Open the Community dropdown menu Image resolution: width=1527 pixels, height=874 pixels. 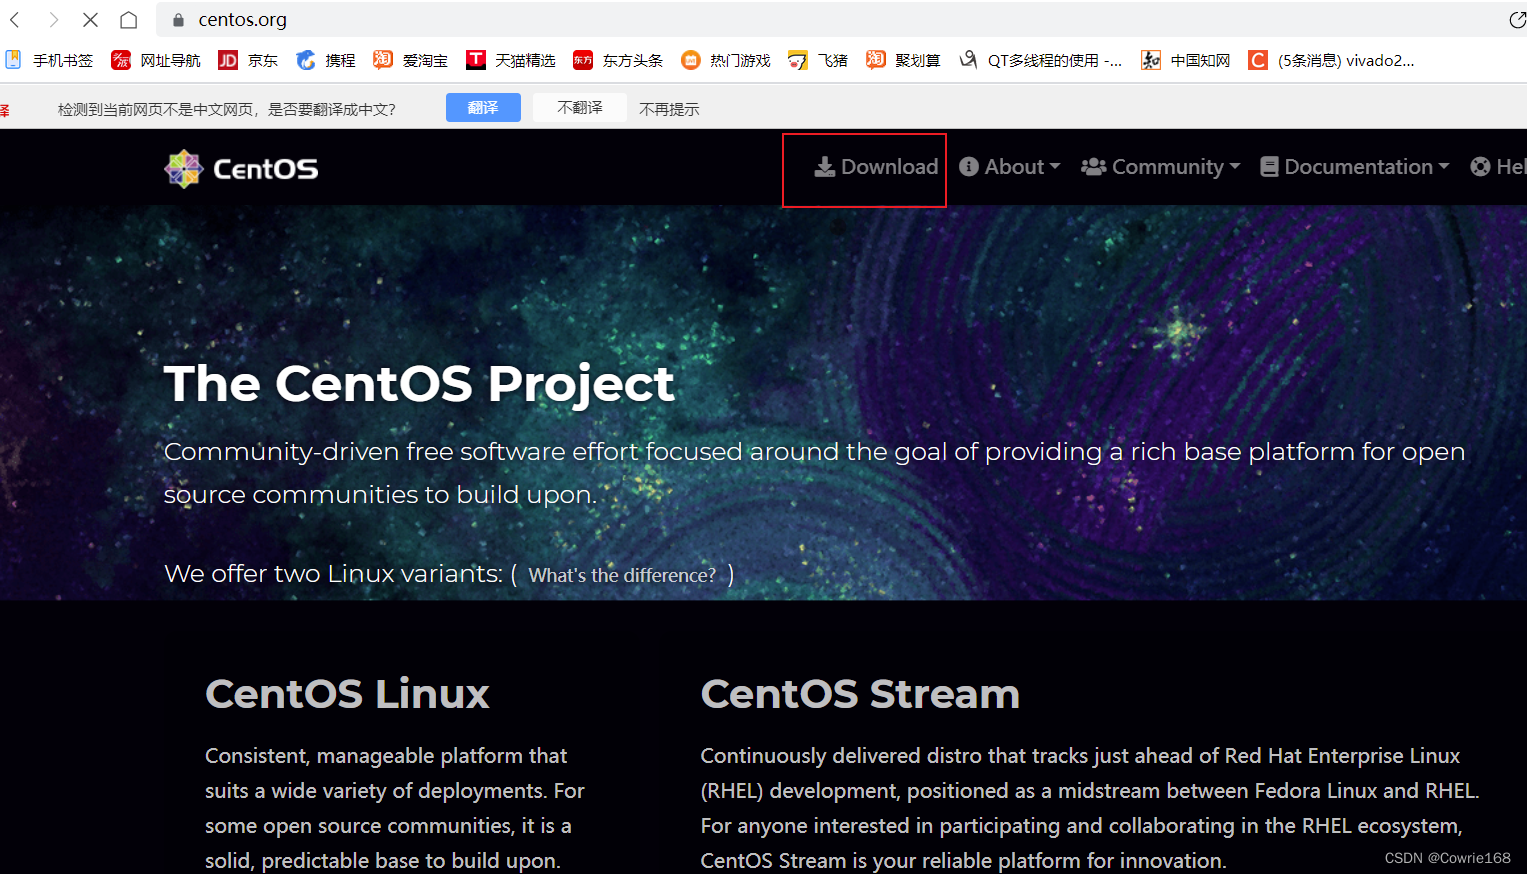(x=1159, y=166)
